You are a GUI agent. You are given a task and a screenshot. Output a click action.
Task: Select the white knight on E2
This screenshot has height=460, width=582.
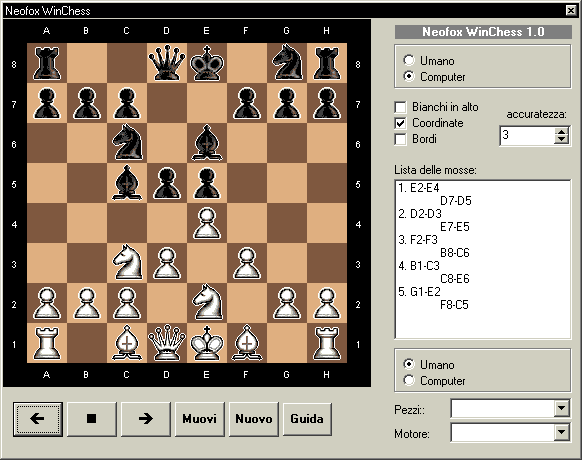tap(207, 303)
